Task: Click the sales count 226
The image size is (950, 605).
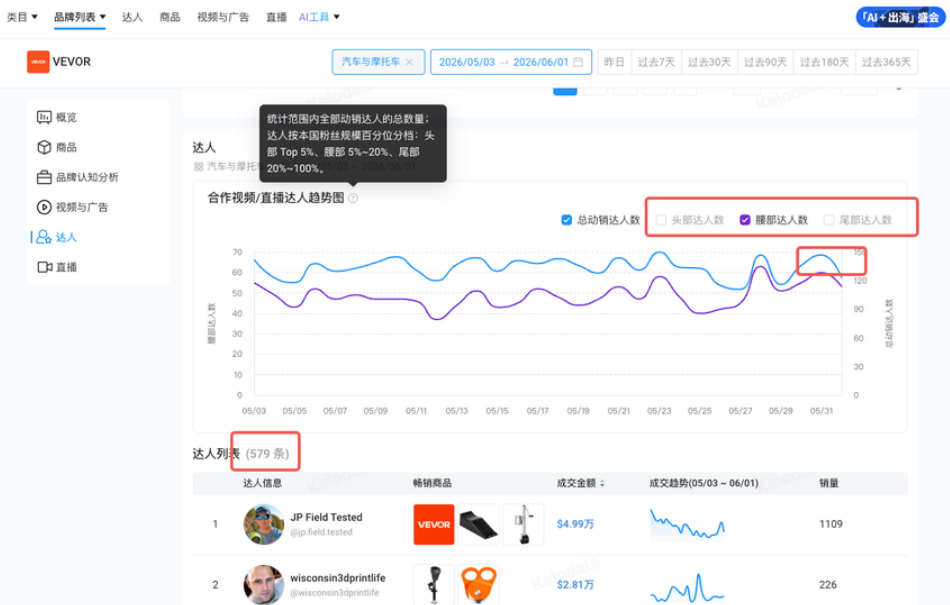Action: click(x=828, y=585)
